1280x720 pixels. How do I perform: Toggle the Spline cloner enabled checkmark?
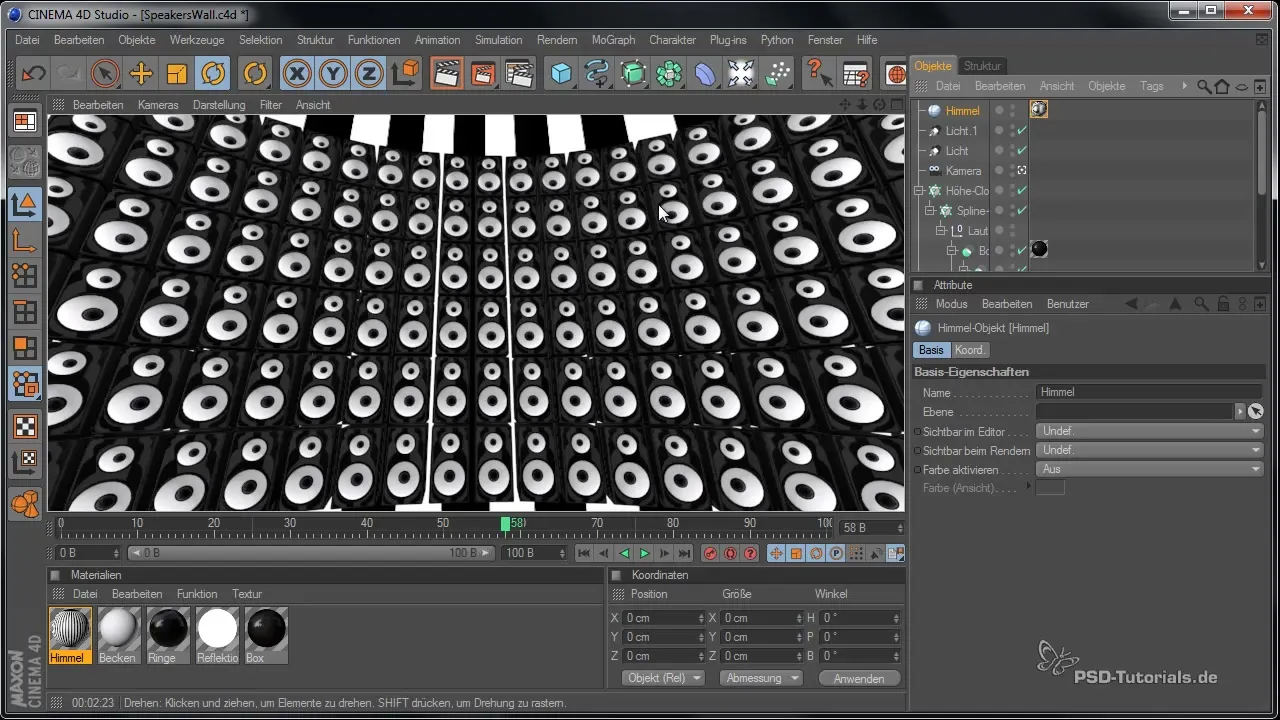click(1022, 211)
